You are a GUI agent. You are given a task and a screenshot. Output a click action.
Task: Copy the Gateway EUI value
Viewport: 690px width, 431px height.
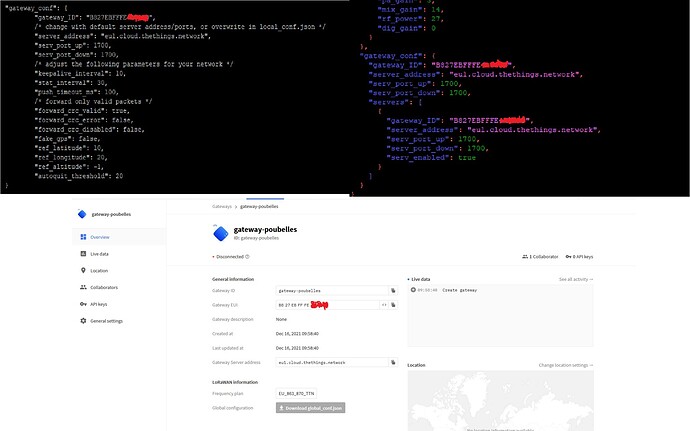[x=394, y=304]
